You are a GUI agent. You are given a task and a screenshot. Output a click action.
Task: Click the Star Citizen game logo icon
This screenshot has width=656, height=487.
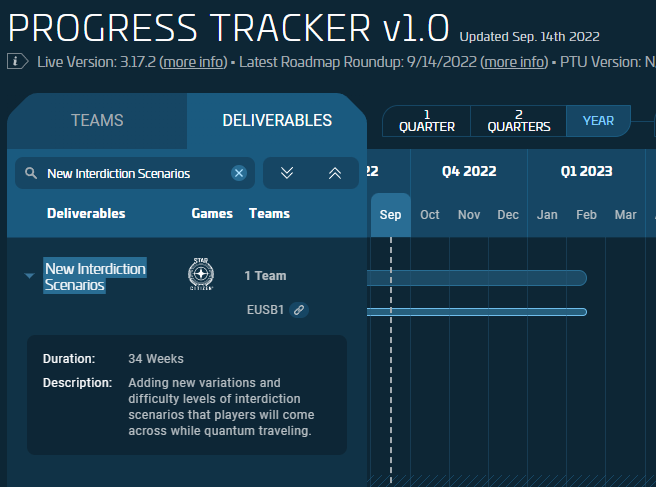[x=201, y=274]
